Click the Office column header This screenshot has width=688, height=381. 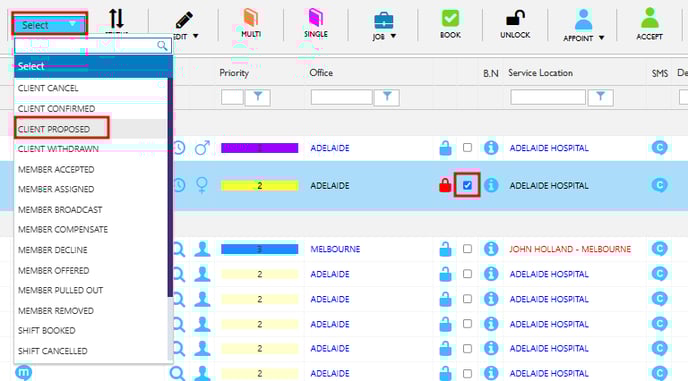tap(321, 73)
